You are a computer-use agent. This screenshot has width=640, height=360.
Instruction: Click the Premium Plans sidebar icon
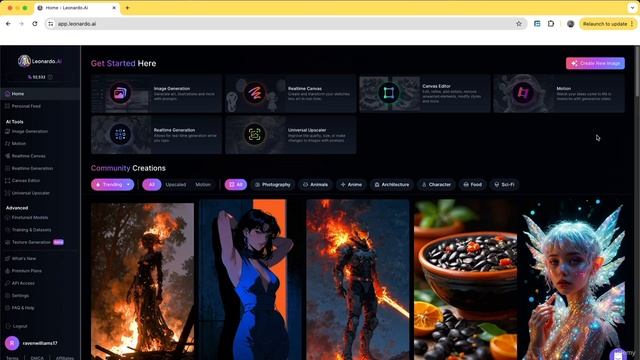7,271
